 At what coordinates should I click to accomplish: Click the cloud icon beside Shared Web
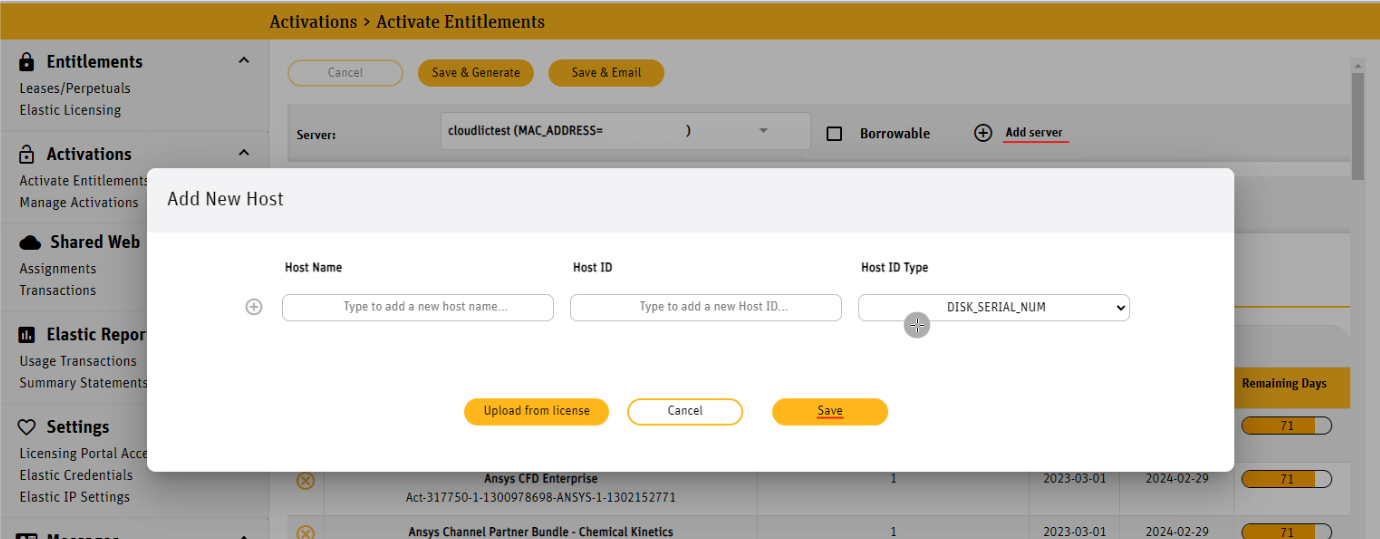(x=30, y=242)
